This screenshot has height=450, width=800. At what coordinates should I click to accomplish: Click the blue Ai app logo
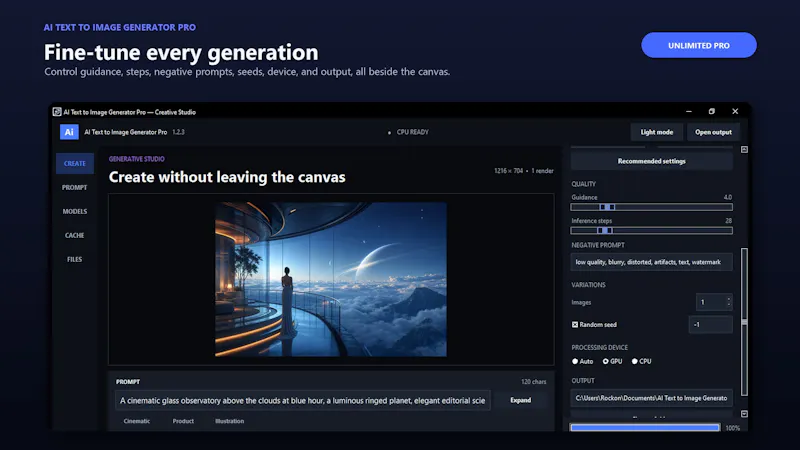click(x=69, y=132)
